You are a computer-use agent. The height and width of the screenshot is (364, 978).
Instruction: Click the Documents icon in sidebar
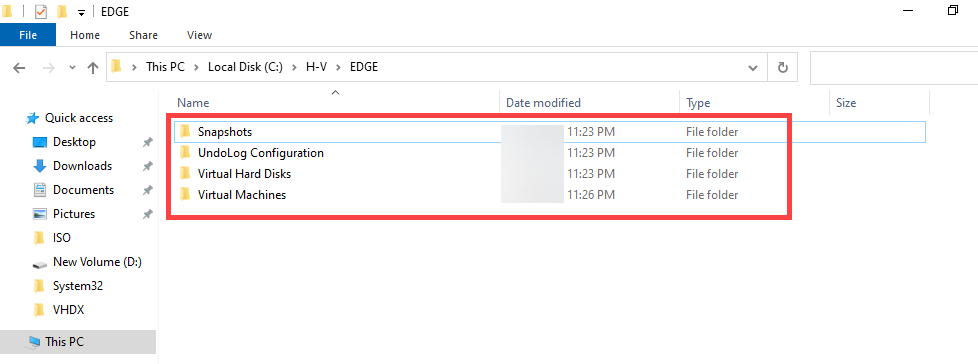[x=40, y=189]
